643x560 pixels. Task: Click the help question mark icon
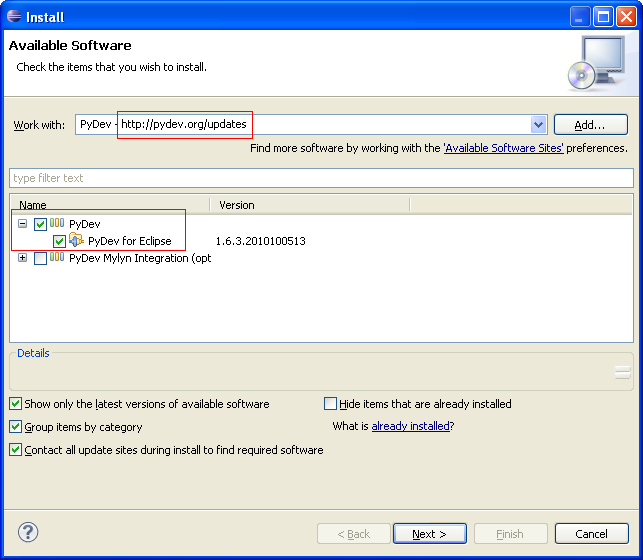click(x=28, y=532)
